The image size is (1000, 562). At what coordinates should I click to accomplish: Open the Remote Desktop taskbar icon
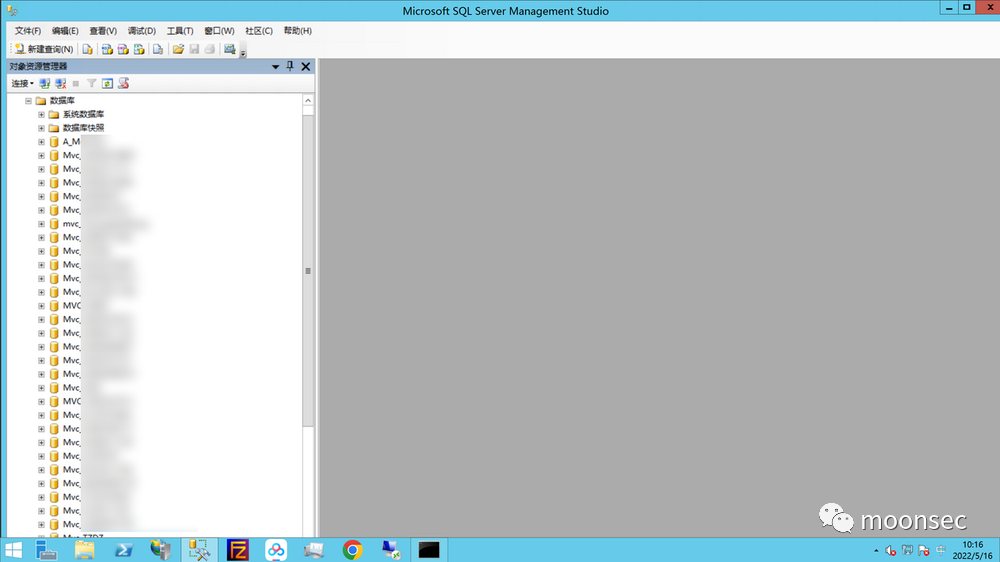pyautogui.click(x=390, y=550)
